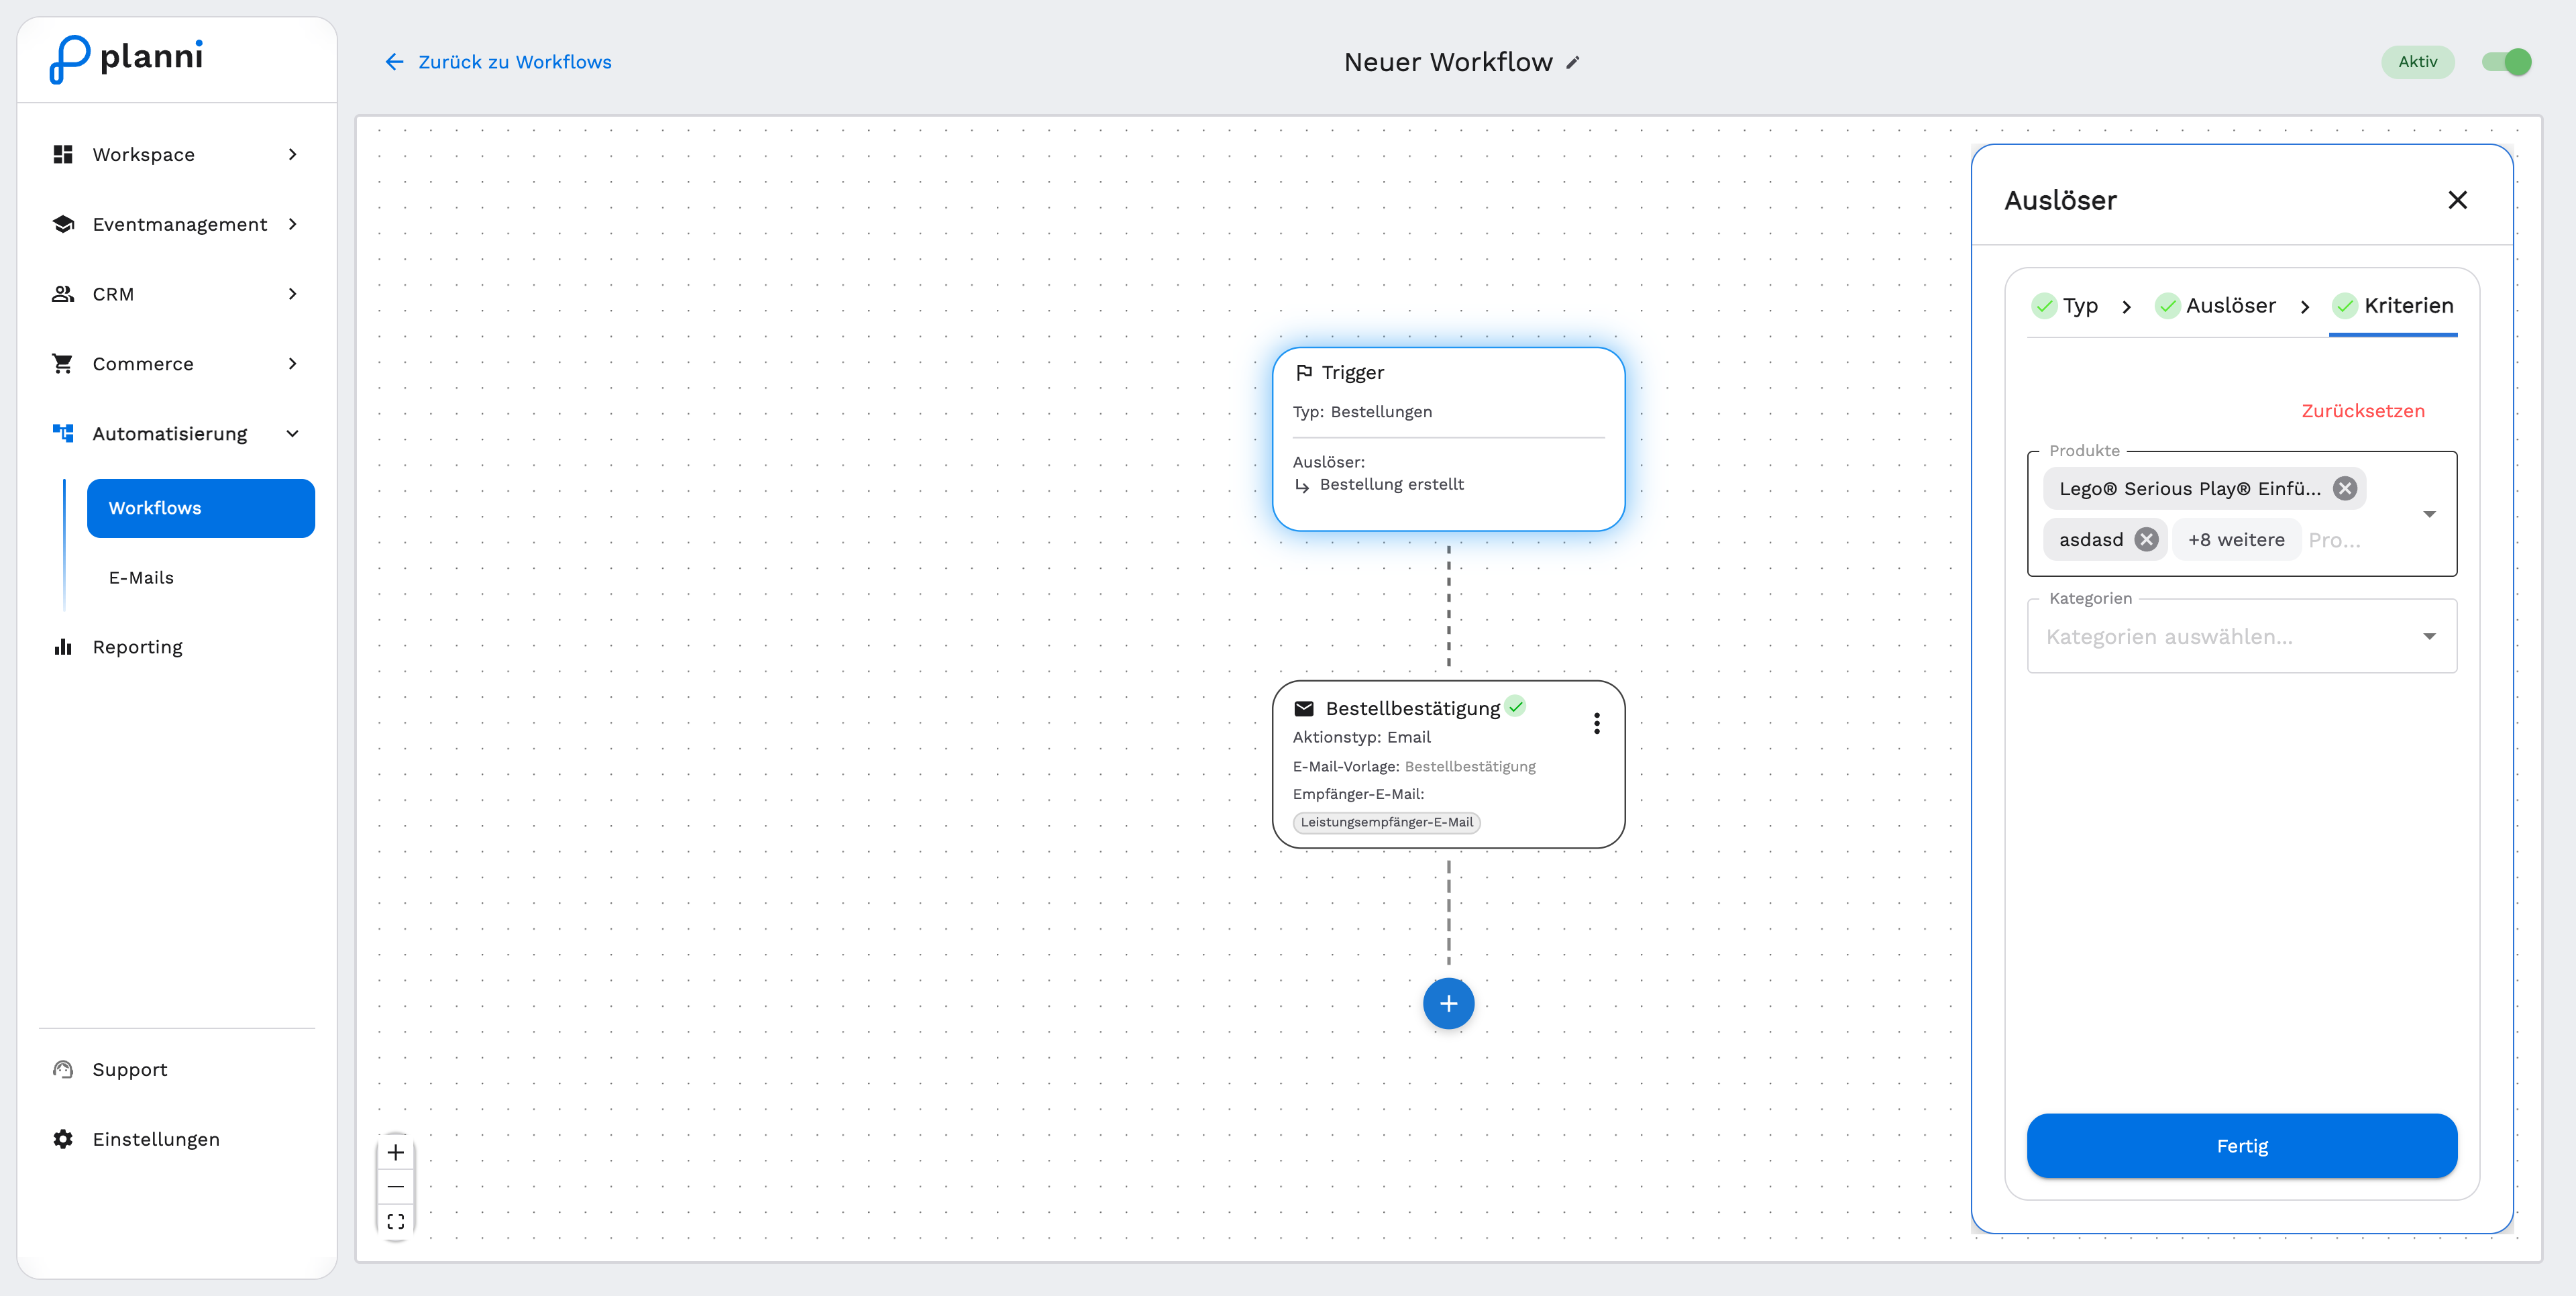The image size is (2576, 1296).
Task: Collapse the Automatisierung menu chevron
Action: click(292, 433)
